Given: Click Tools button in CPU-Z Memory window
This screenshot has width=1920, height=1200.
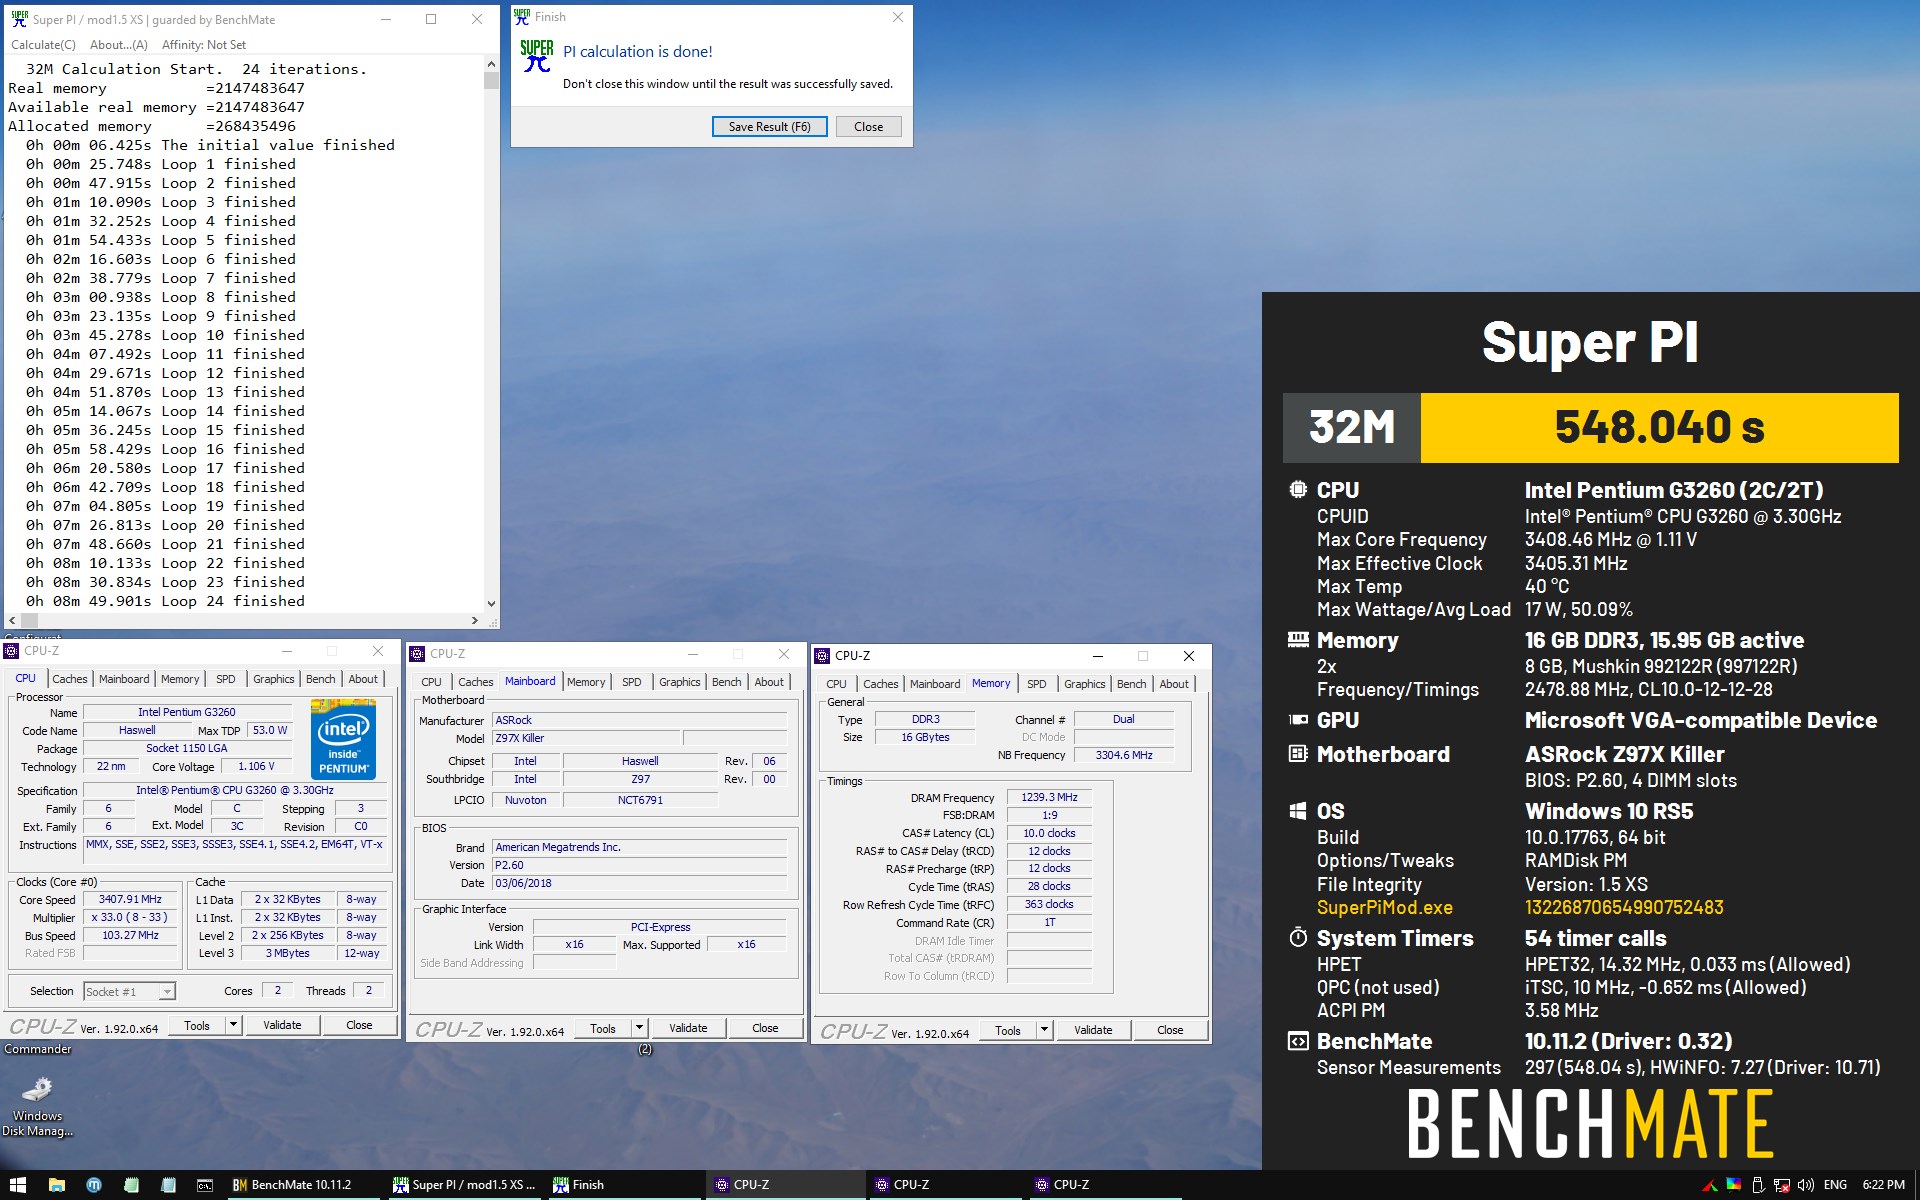Looking at the screenshot, I should coord(1008,1030).
